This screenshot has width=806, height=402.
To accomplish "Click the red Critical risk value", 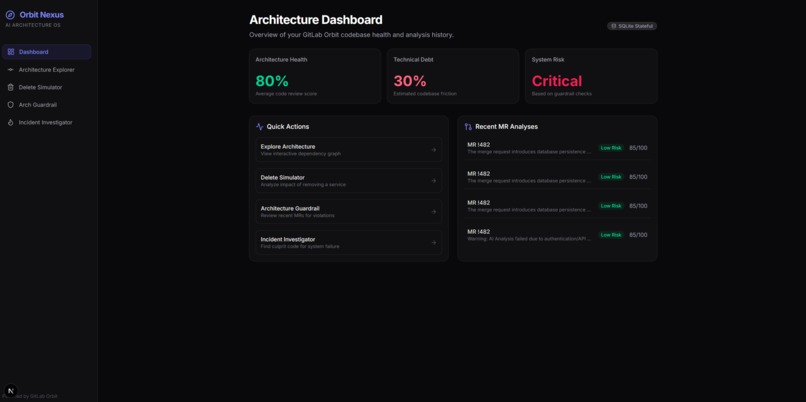I will tap(557, 81).
